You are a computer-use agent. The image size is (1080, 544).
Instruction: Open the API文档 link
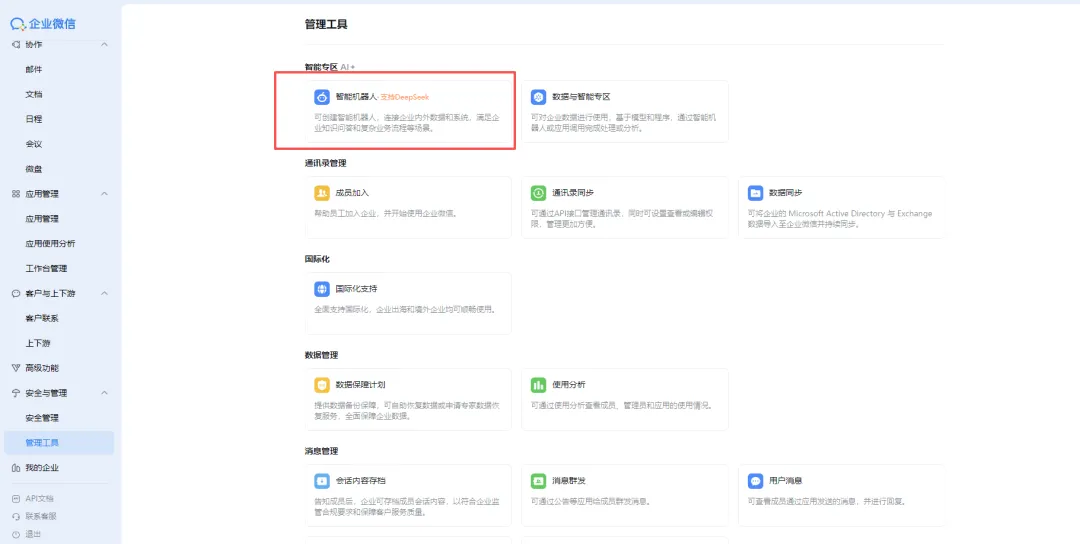39,499
